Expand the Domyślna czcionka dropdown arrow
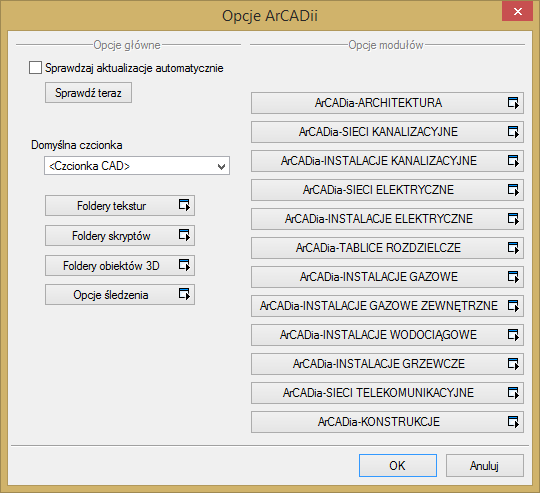Viewport: 540px width, 493px height. (x=221, y=167)
